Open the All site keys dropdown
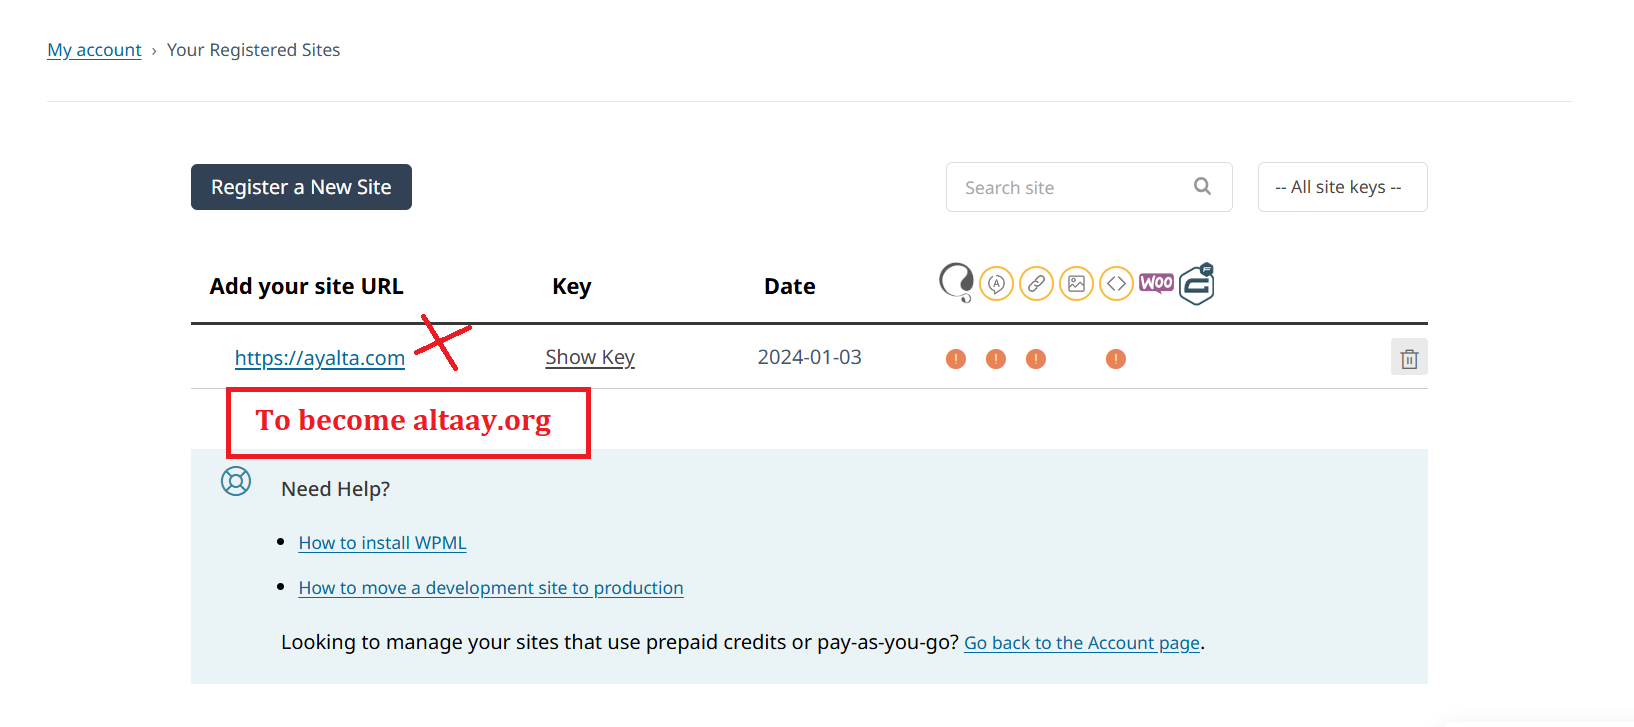 [x=1342, y=187]
